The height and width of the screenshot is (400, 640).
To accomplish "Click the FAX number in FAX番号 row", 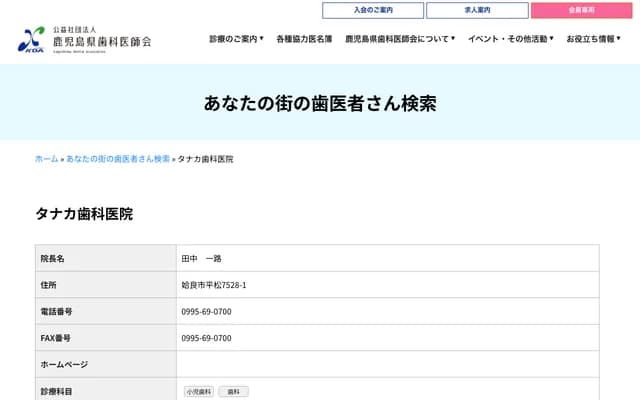I will tap(206, 339).
